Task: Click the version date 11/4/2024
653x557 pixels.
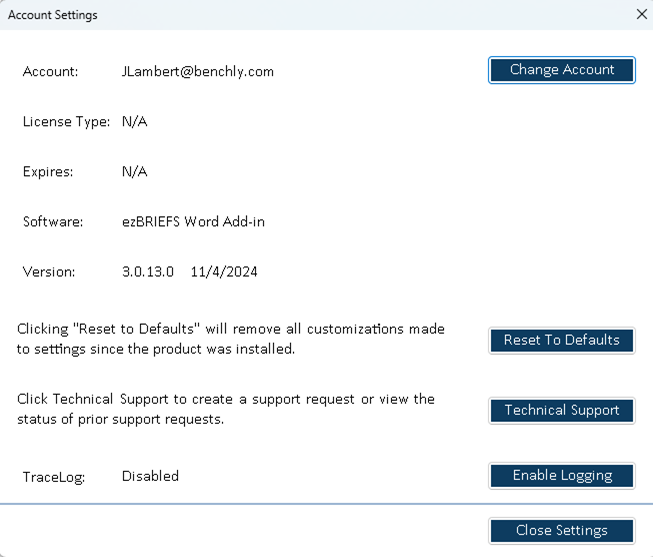Action: coord(225,272)
